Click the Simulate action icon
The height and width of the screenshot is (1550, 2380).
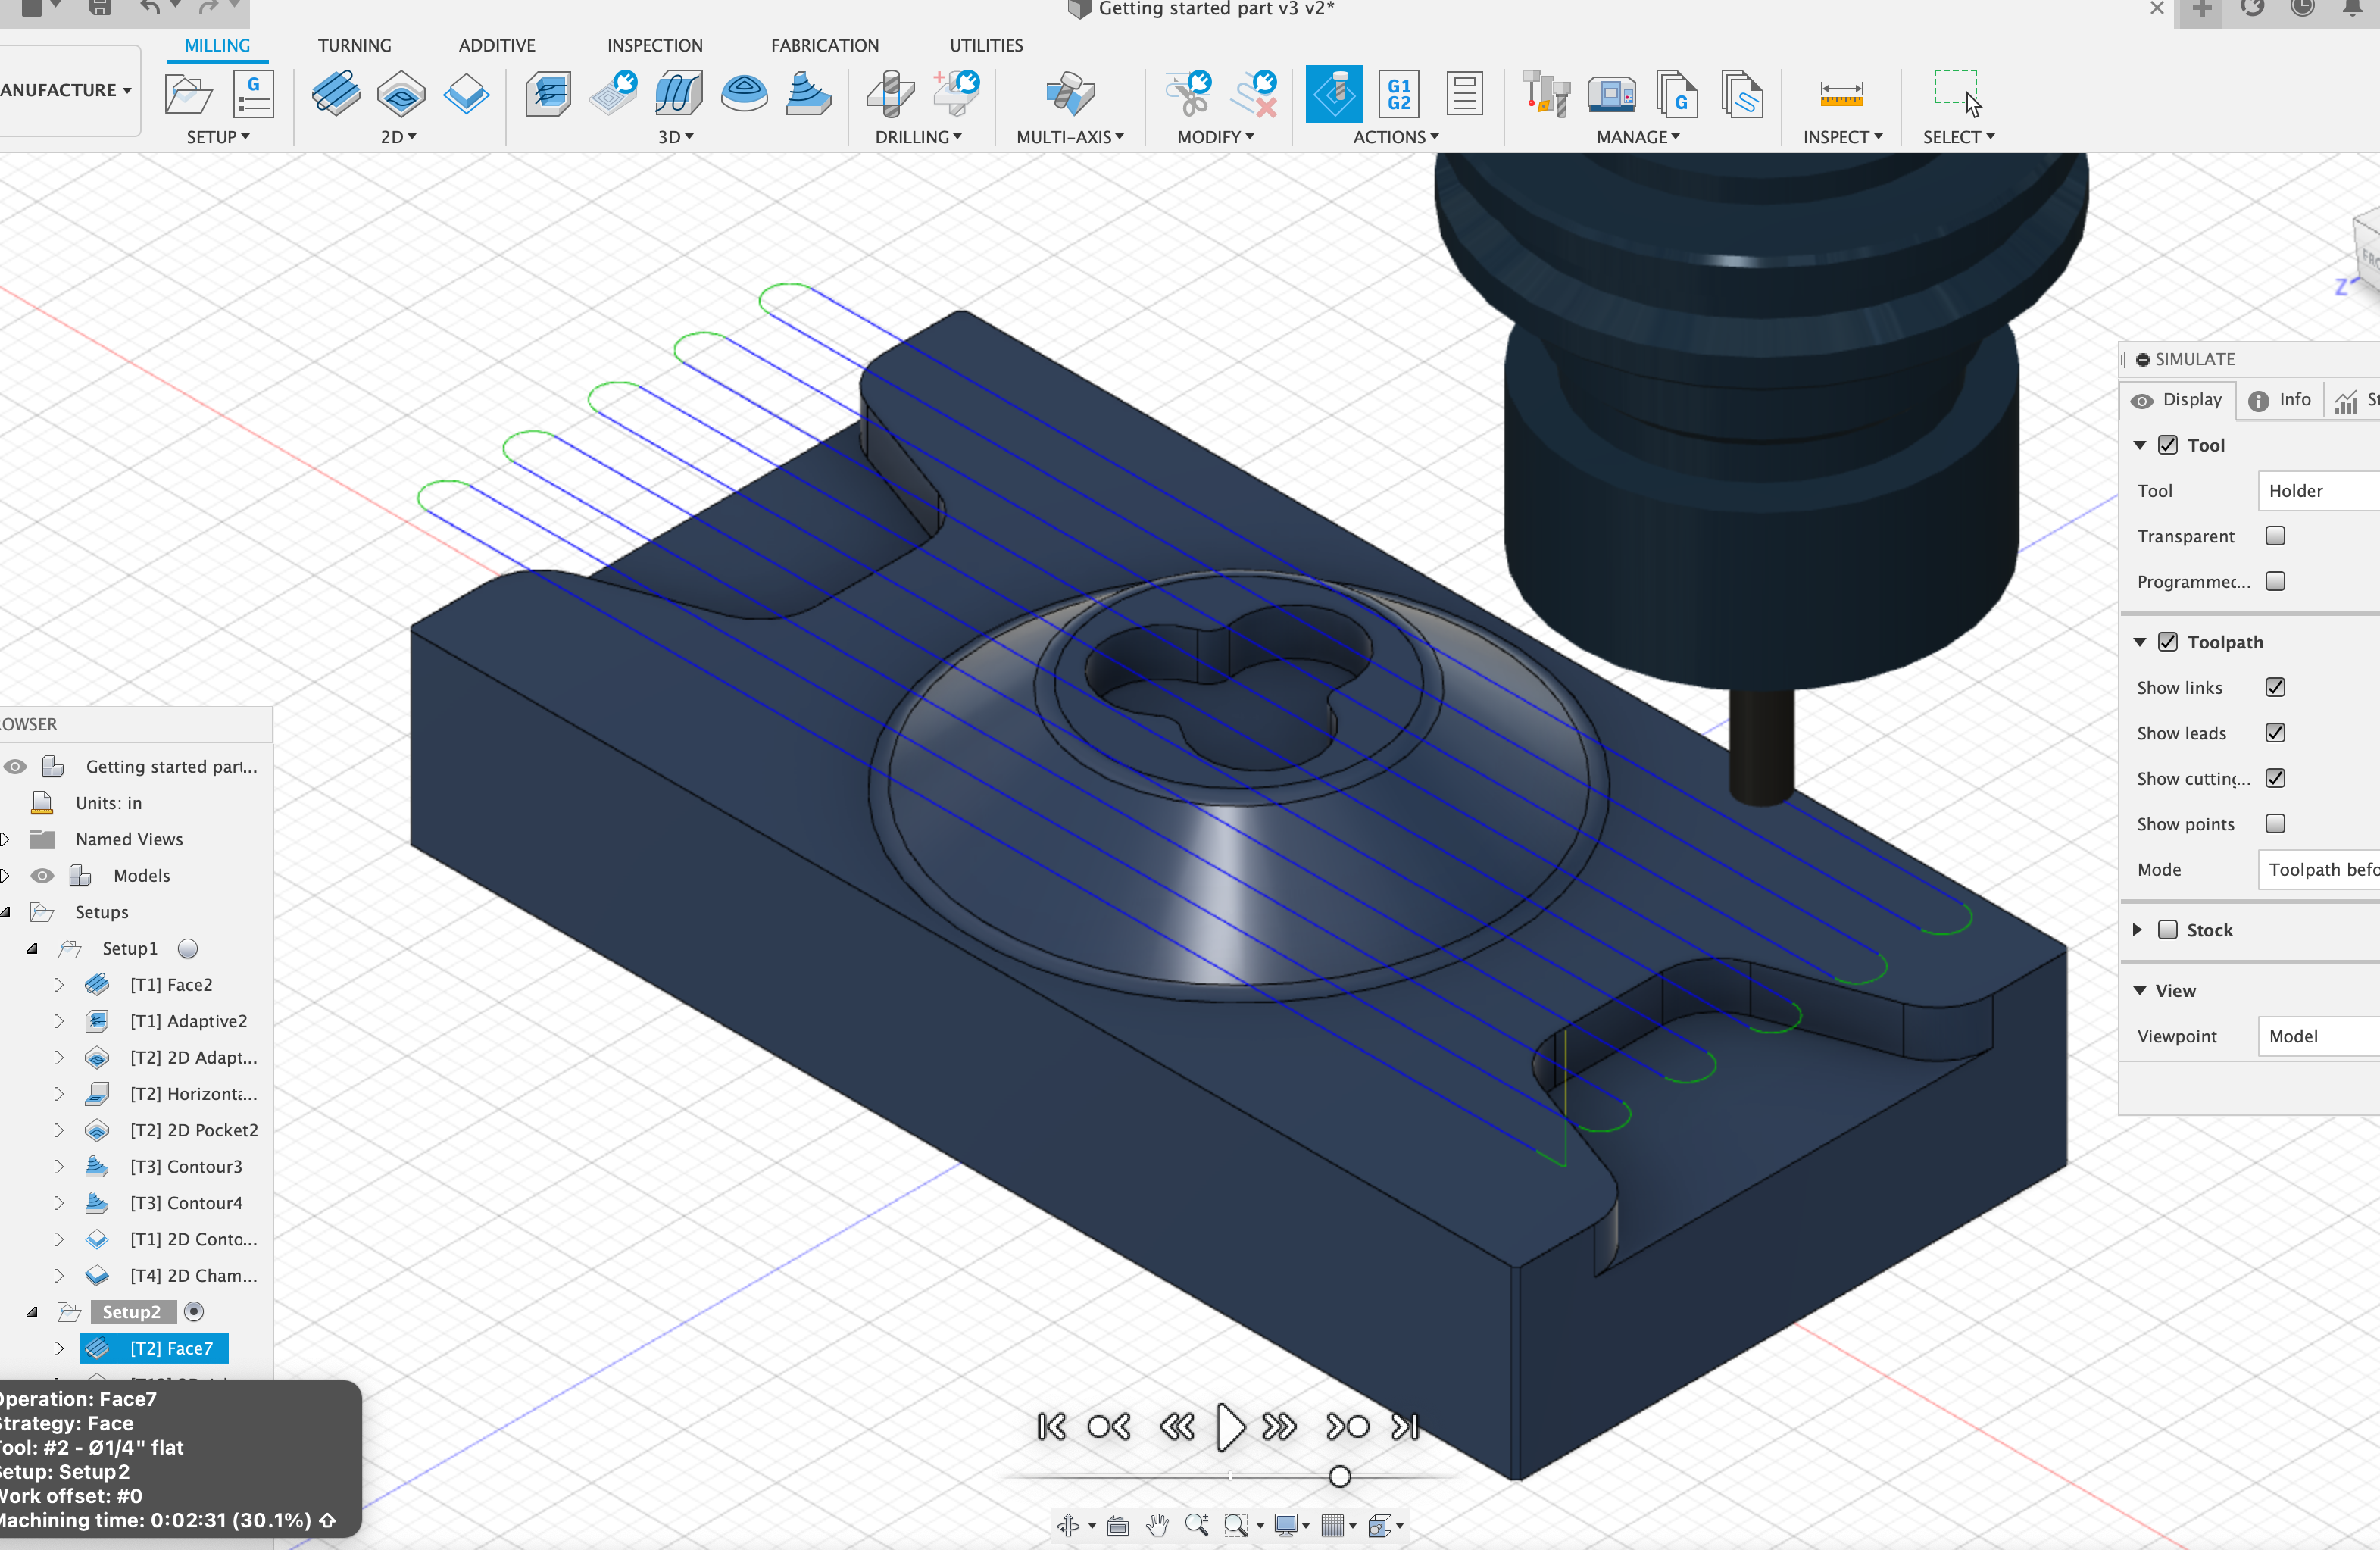click(x=1334, y=95)
